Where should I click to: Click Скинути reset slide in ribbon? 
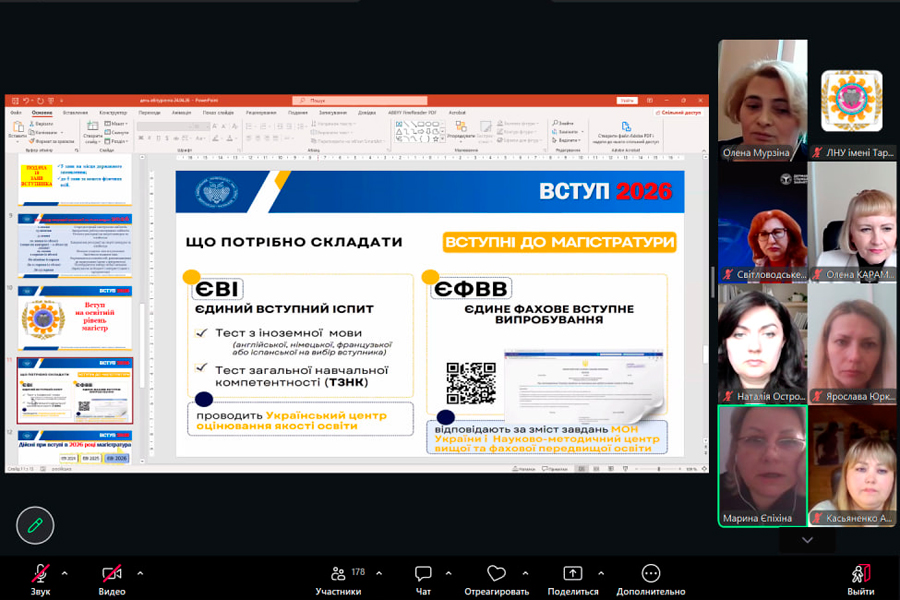[117, 132]
